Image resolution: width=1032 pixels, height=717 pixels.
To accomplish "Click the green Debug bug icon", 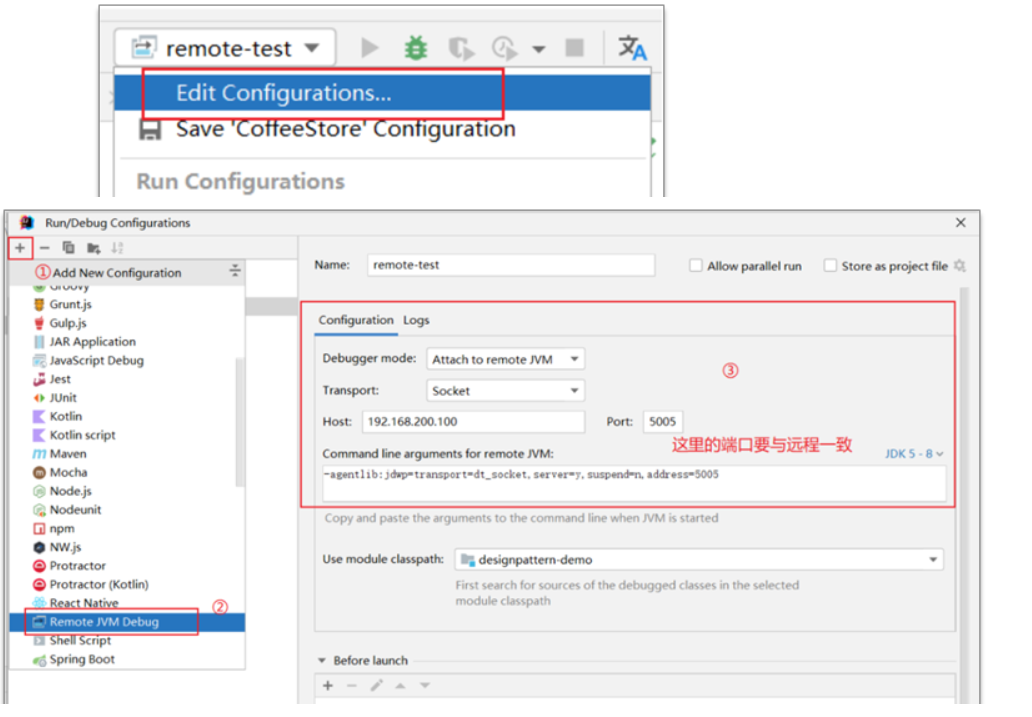I will point(415,48).
